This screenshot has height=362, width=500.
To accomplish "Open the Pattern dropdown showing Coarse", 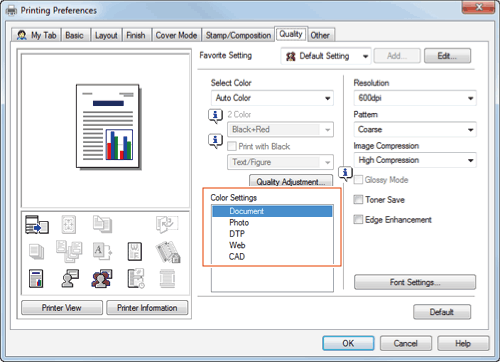I will pyautogui.click(x=415, y=129).
